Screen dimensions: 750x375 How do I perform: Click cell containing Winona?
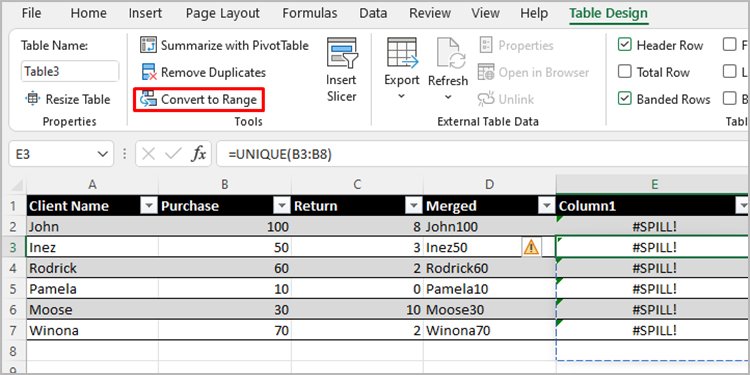point(92,331)
